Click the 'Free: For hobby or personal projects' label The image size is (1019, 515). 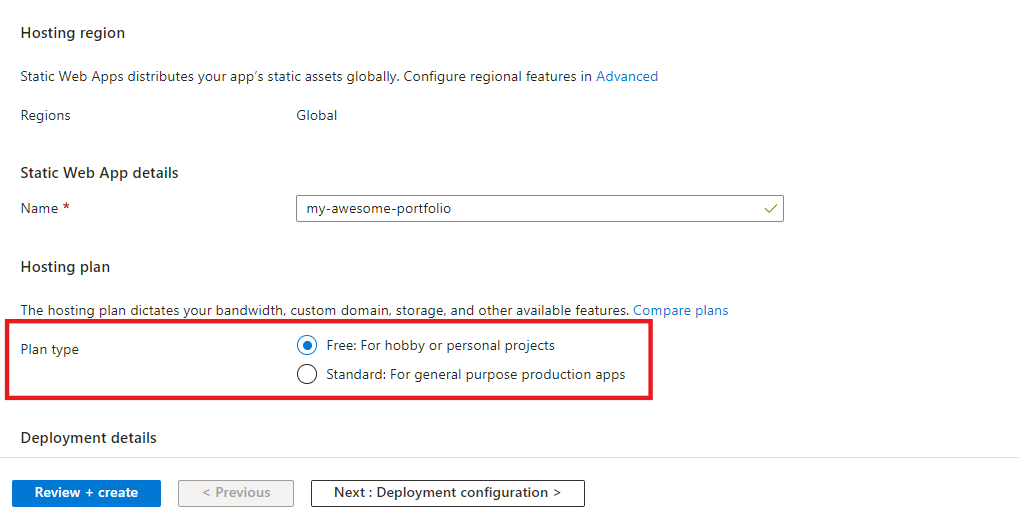pos(440,346)
